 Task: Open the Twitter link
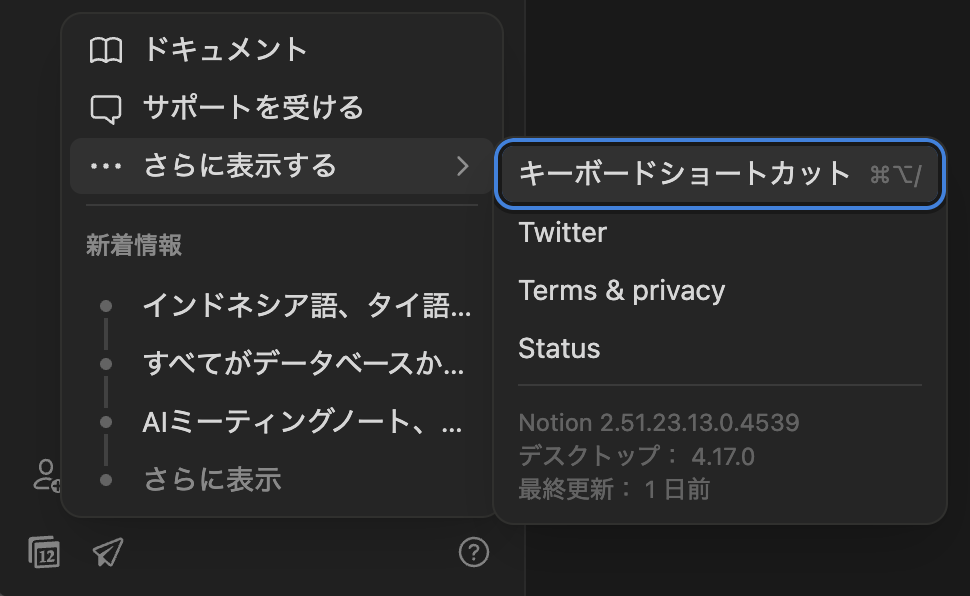(562, 233)
